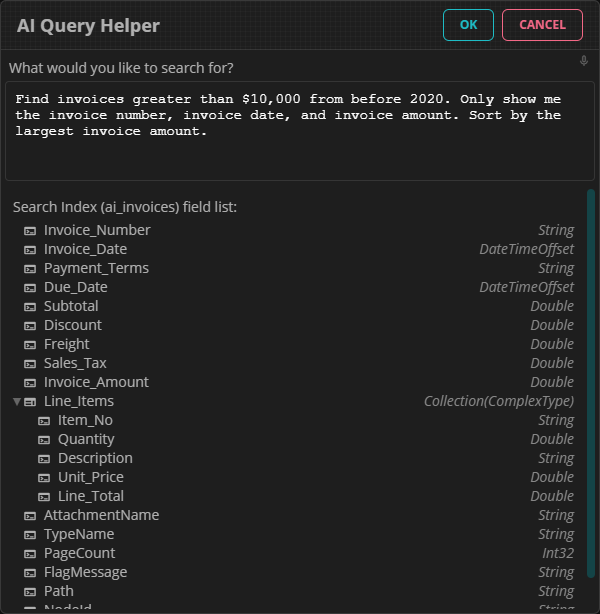Click the Sales_Tax field icon
Image resolution: width=600 pixels, height=614 pixels.
coord(30,364)
